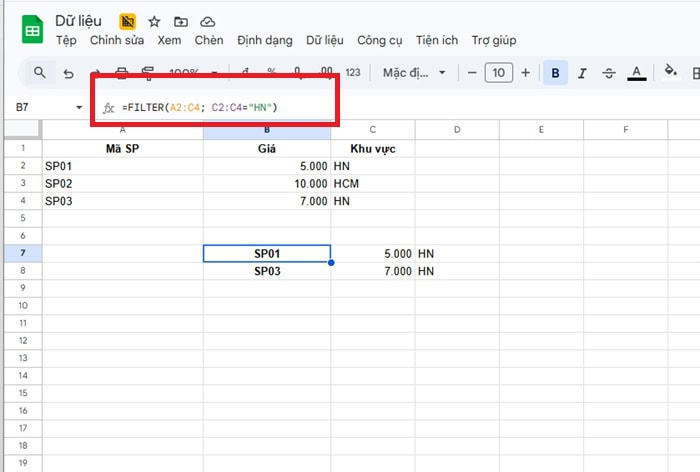
Task: Open the text color picker
Action: 635,73
